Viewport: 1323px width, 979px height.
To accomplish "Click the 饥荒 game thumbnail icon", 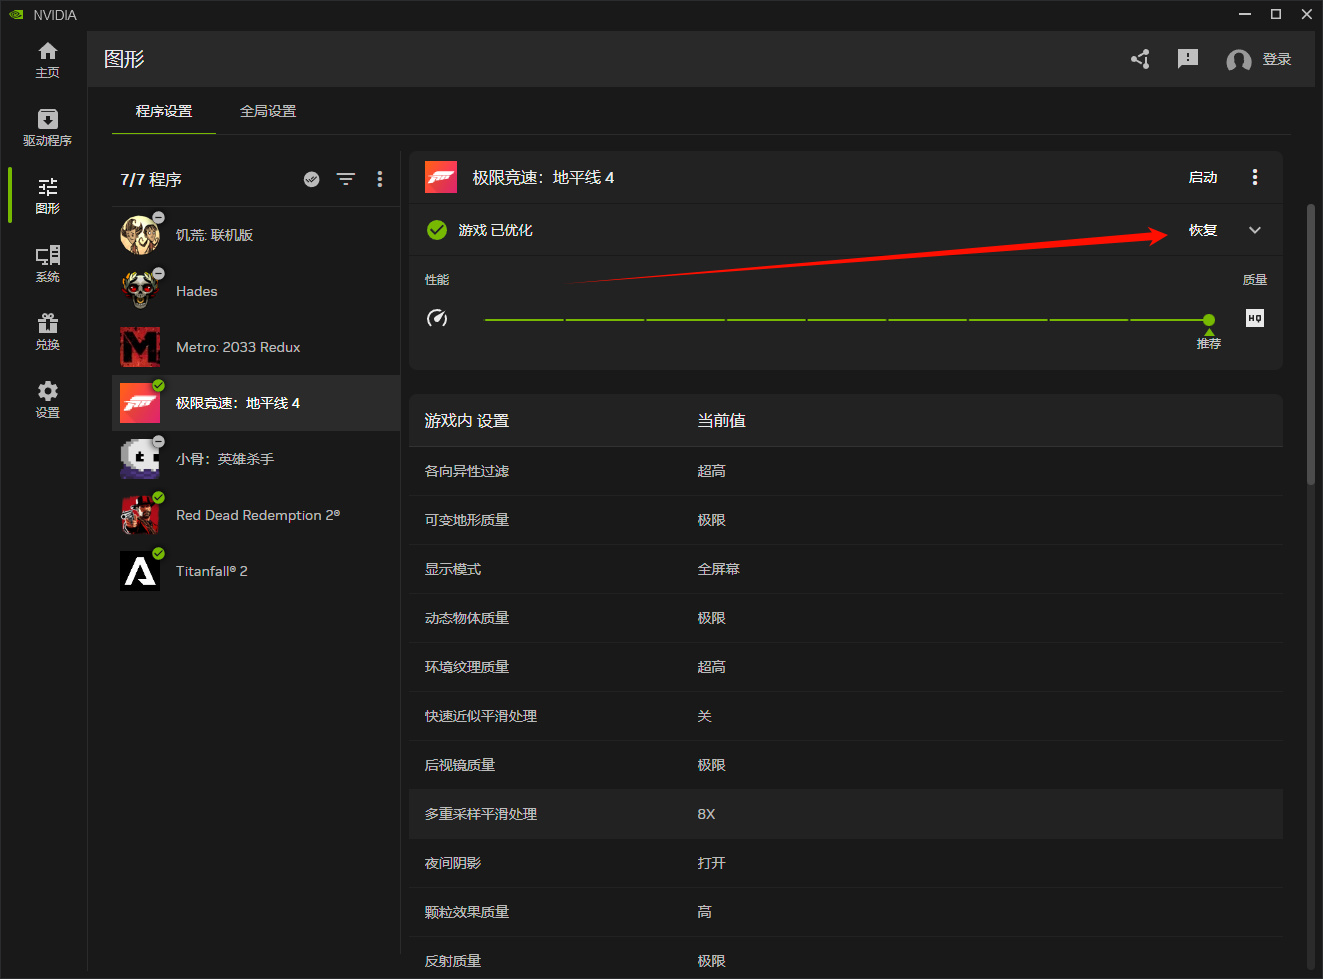I will (x=140, y=235).
